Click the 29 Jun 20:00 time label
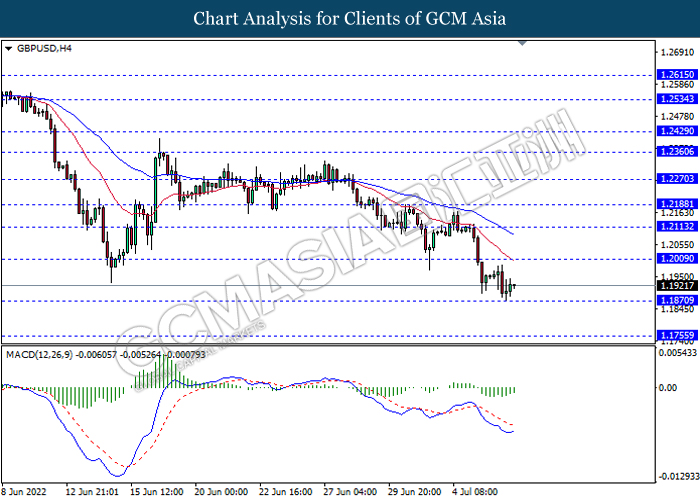 click(x=415, y=492)
